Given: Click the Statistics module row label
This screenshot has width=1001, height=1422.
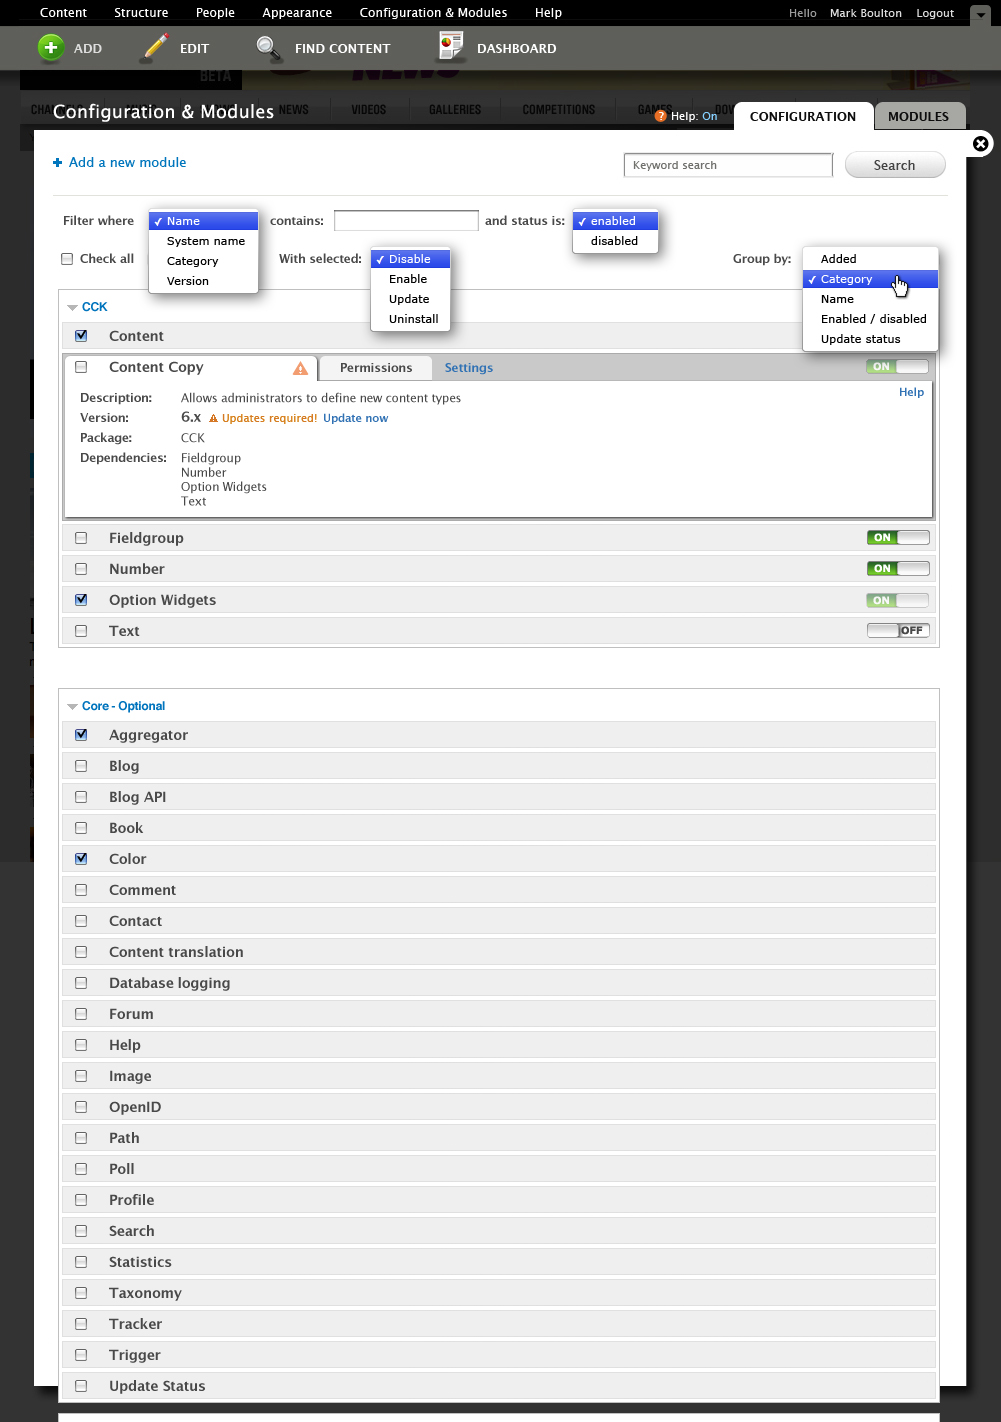Looking at the screenshot, I should [140, 1262].
